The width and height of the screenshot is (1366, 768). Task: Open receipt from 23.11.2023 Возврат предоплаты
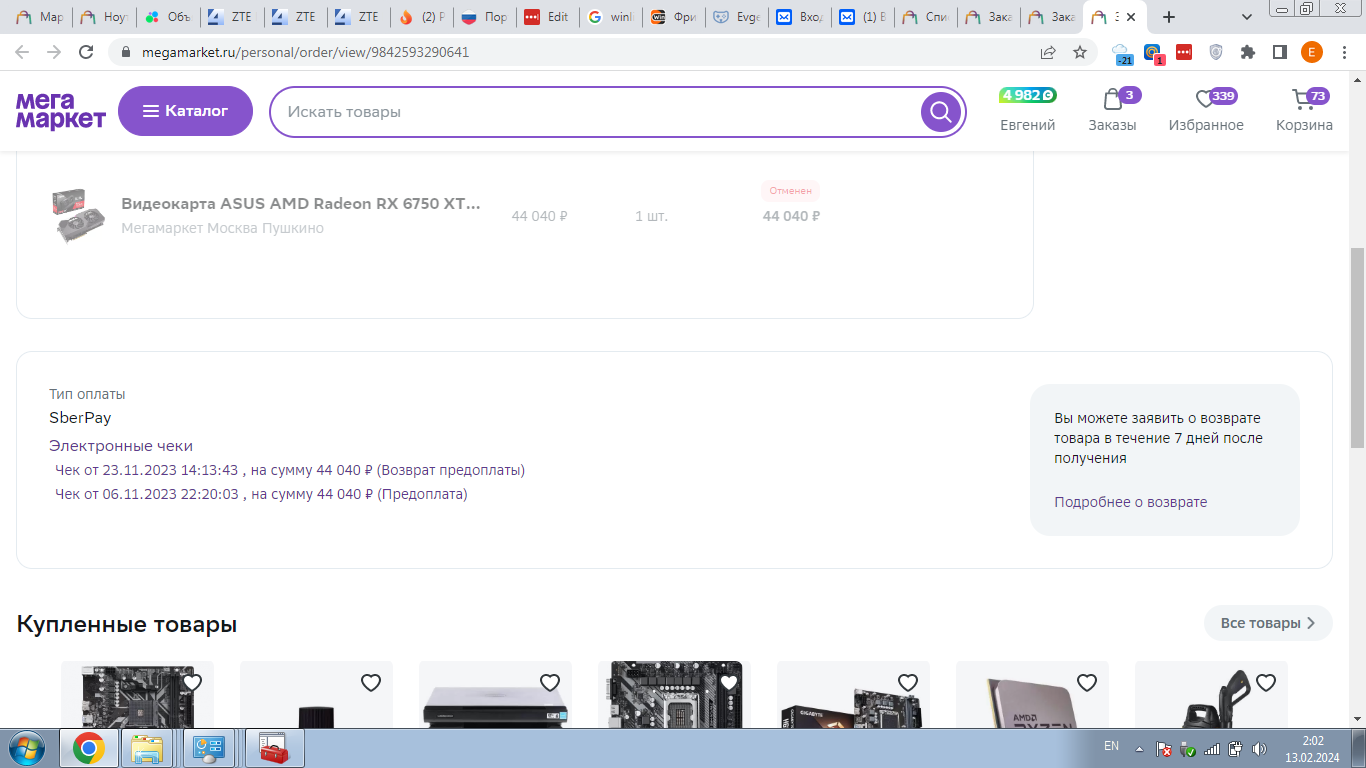tap(290, 470)
